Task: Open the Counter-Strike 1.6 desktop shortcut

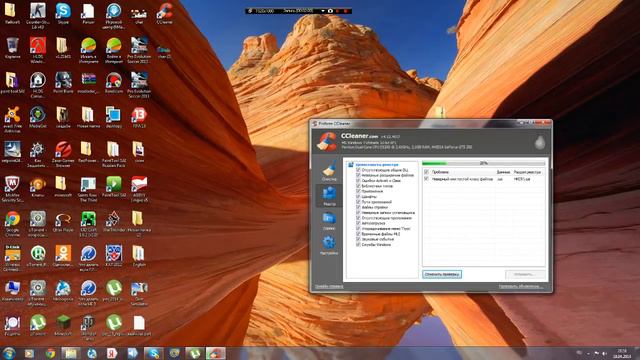Action: tap(38, 15)
